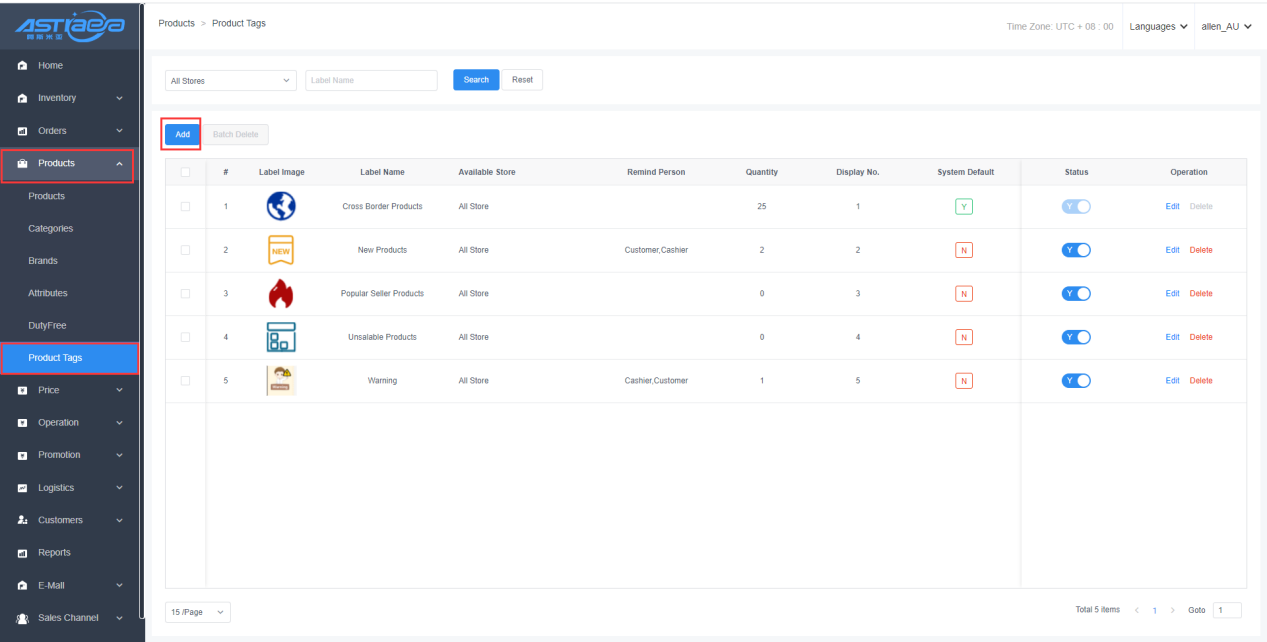Click Delete link for Unsalable Products
Screen dimensions: 1267x642
coord(1200,337)
